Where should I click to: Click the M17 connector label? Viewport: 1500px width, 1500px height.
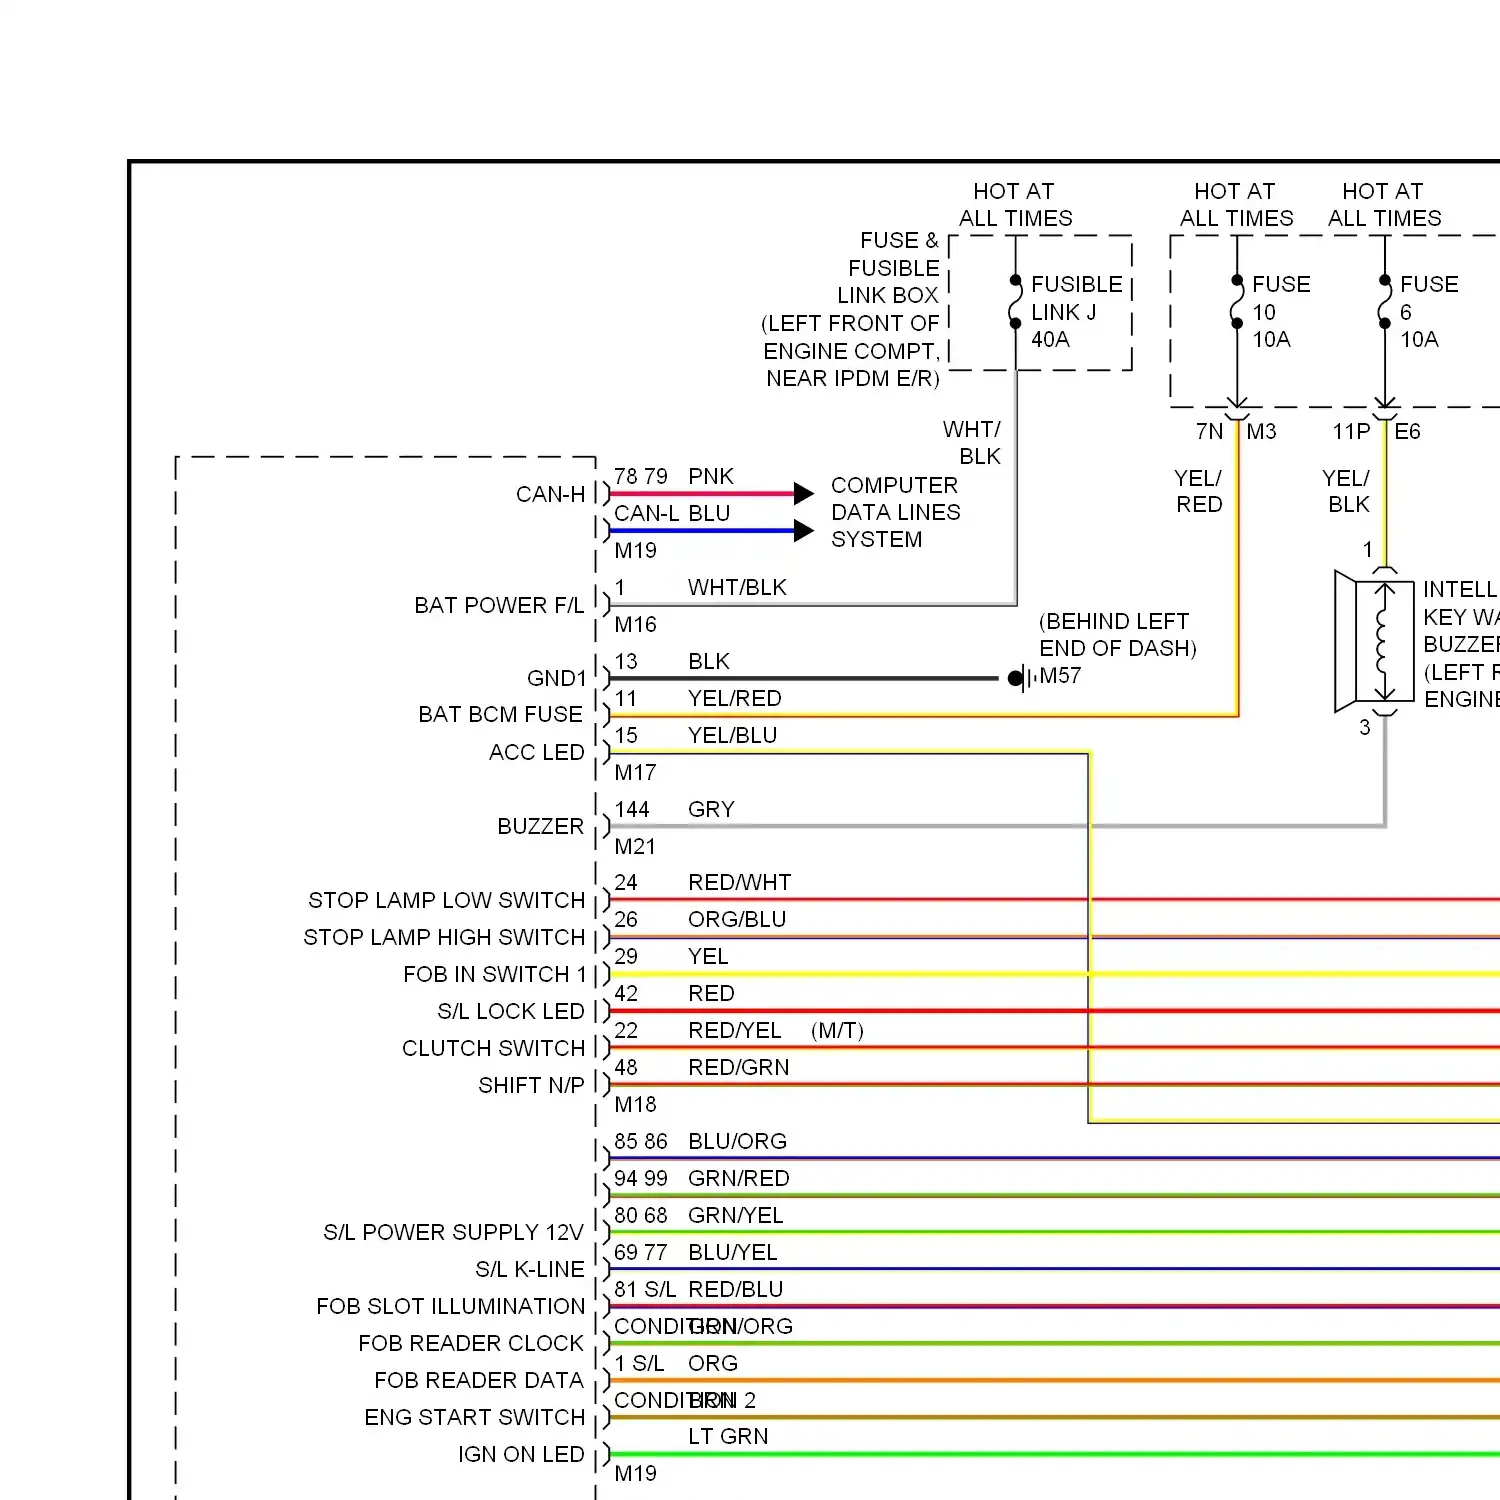(x=635, y=772)
